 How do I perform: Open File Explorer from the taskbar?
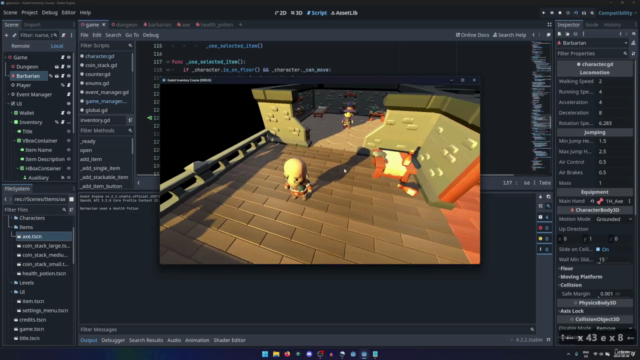[x=276, y=354]
